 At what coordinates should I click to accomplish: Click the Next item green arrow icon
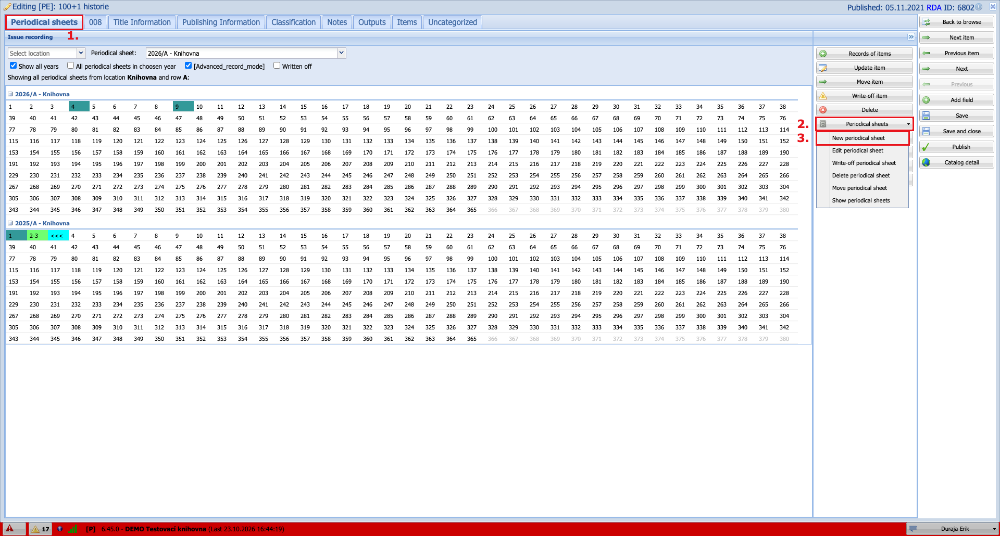(x=926, y=38)
